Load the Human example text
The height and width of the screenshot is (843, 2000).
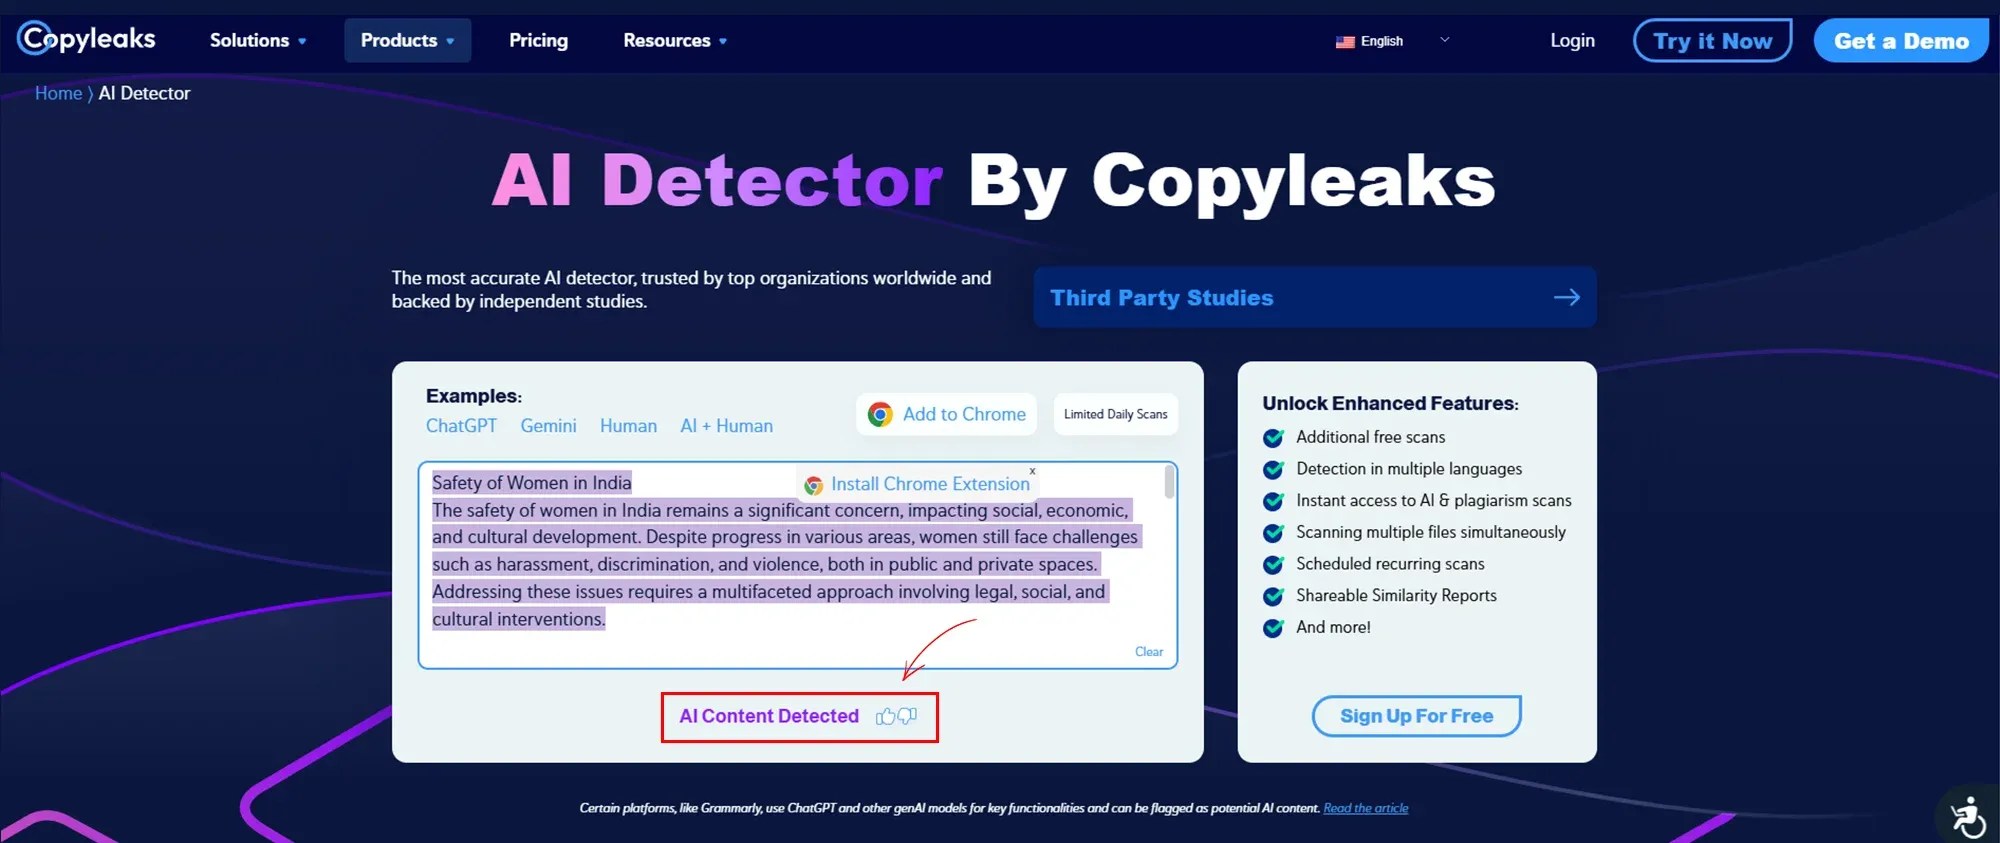tap(628, 426)
